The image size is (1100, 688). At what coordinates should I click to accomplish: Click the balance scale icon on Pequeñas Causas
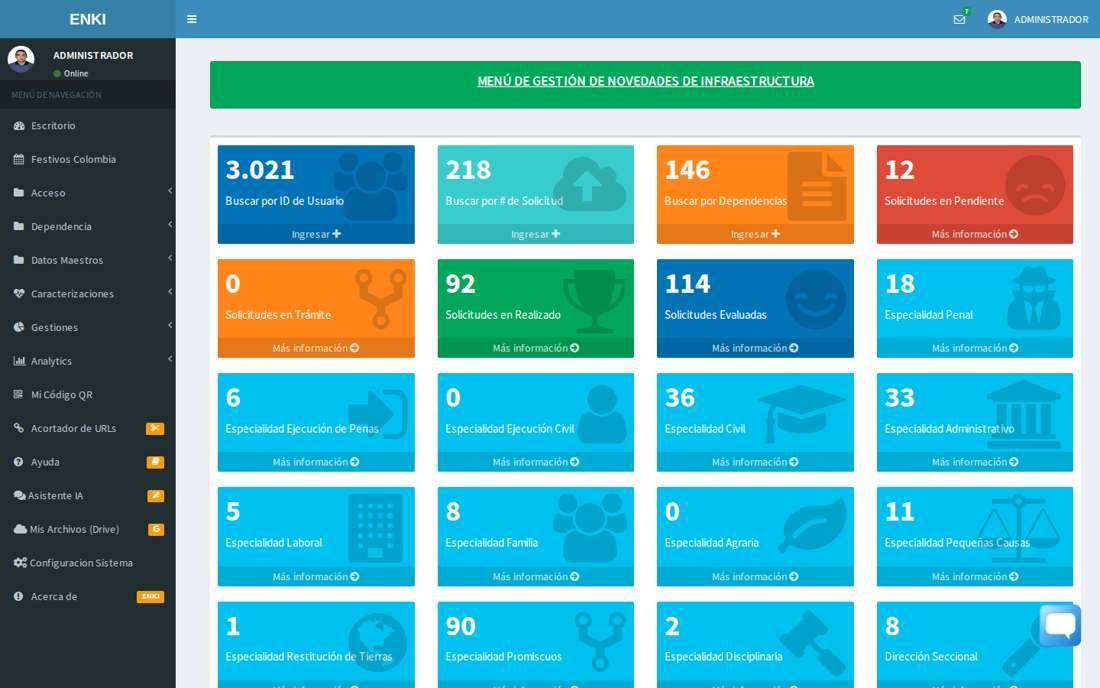[1019, 527]
